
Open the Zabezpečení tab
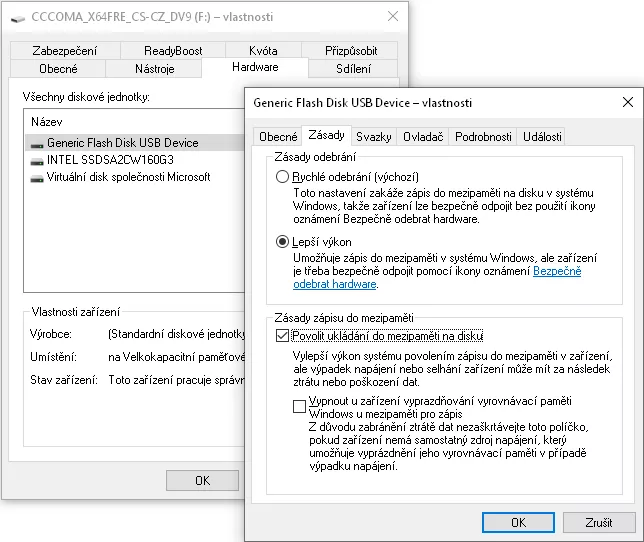64,51
